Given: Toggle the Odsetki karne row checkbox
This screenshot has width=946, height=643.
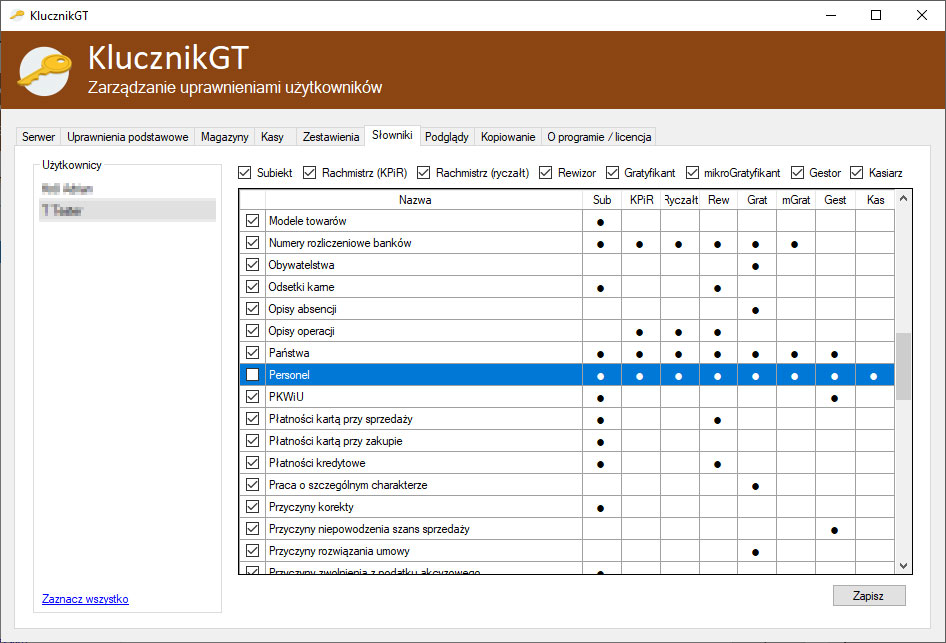Looking at the screenshot, I should click(x=253, y=287).
